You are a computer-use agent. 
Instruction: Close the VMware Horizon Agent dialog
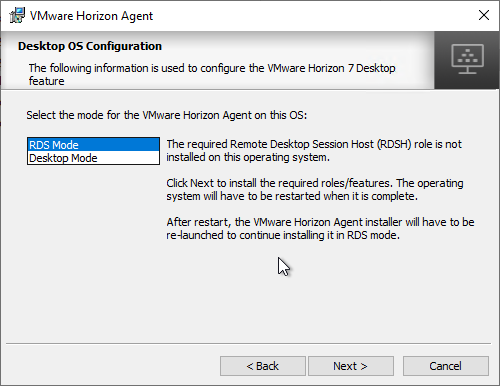click(484, 15)
